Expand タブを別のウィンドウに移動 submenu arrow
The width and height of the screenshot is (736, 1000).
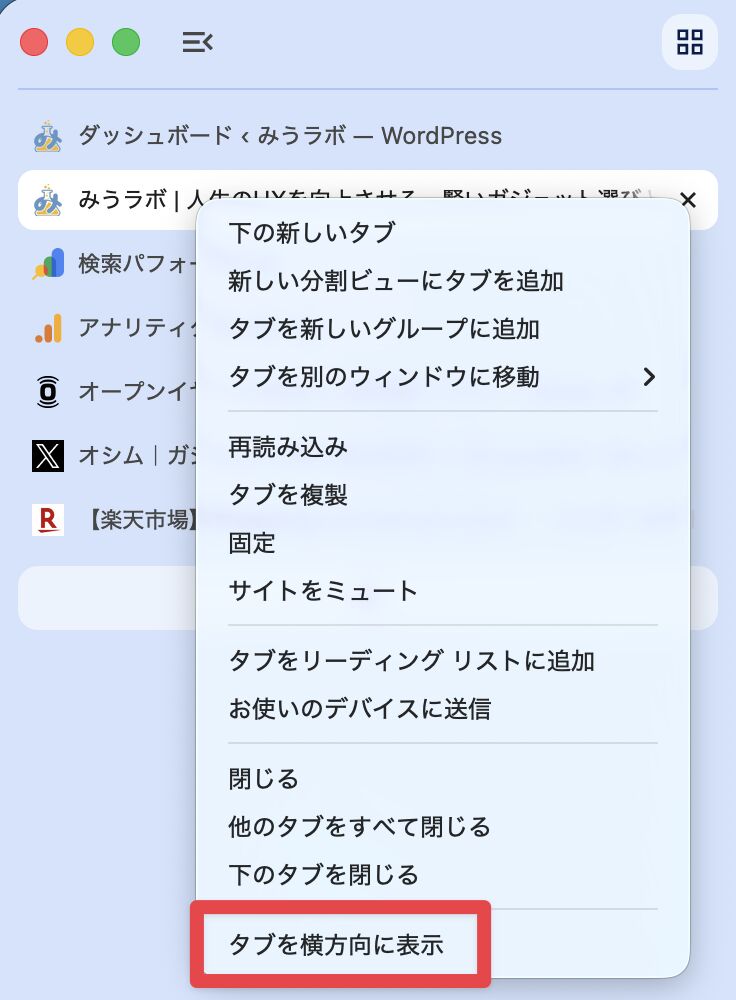(x=649, y=377)
